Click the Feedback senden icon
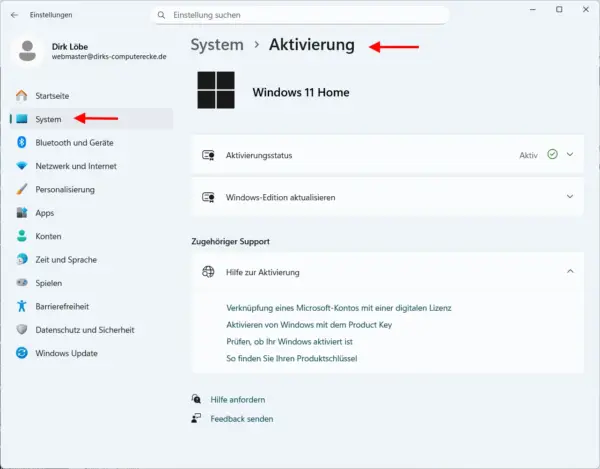 click(x=196, y=418)
